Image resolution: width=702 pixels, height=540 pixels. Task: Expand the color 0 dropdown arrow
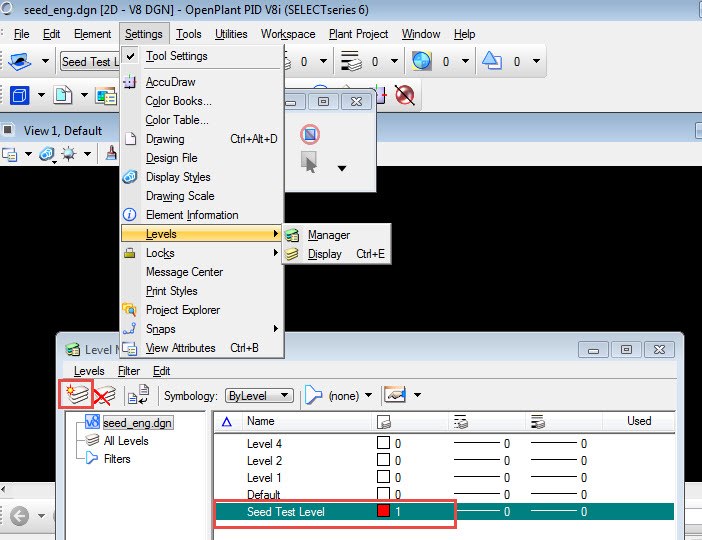coord(465,61)
